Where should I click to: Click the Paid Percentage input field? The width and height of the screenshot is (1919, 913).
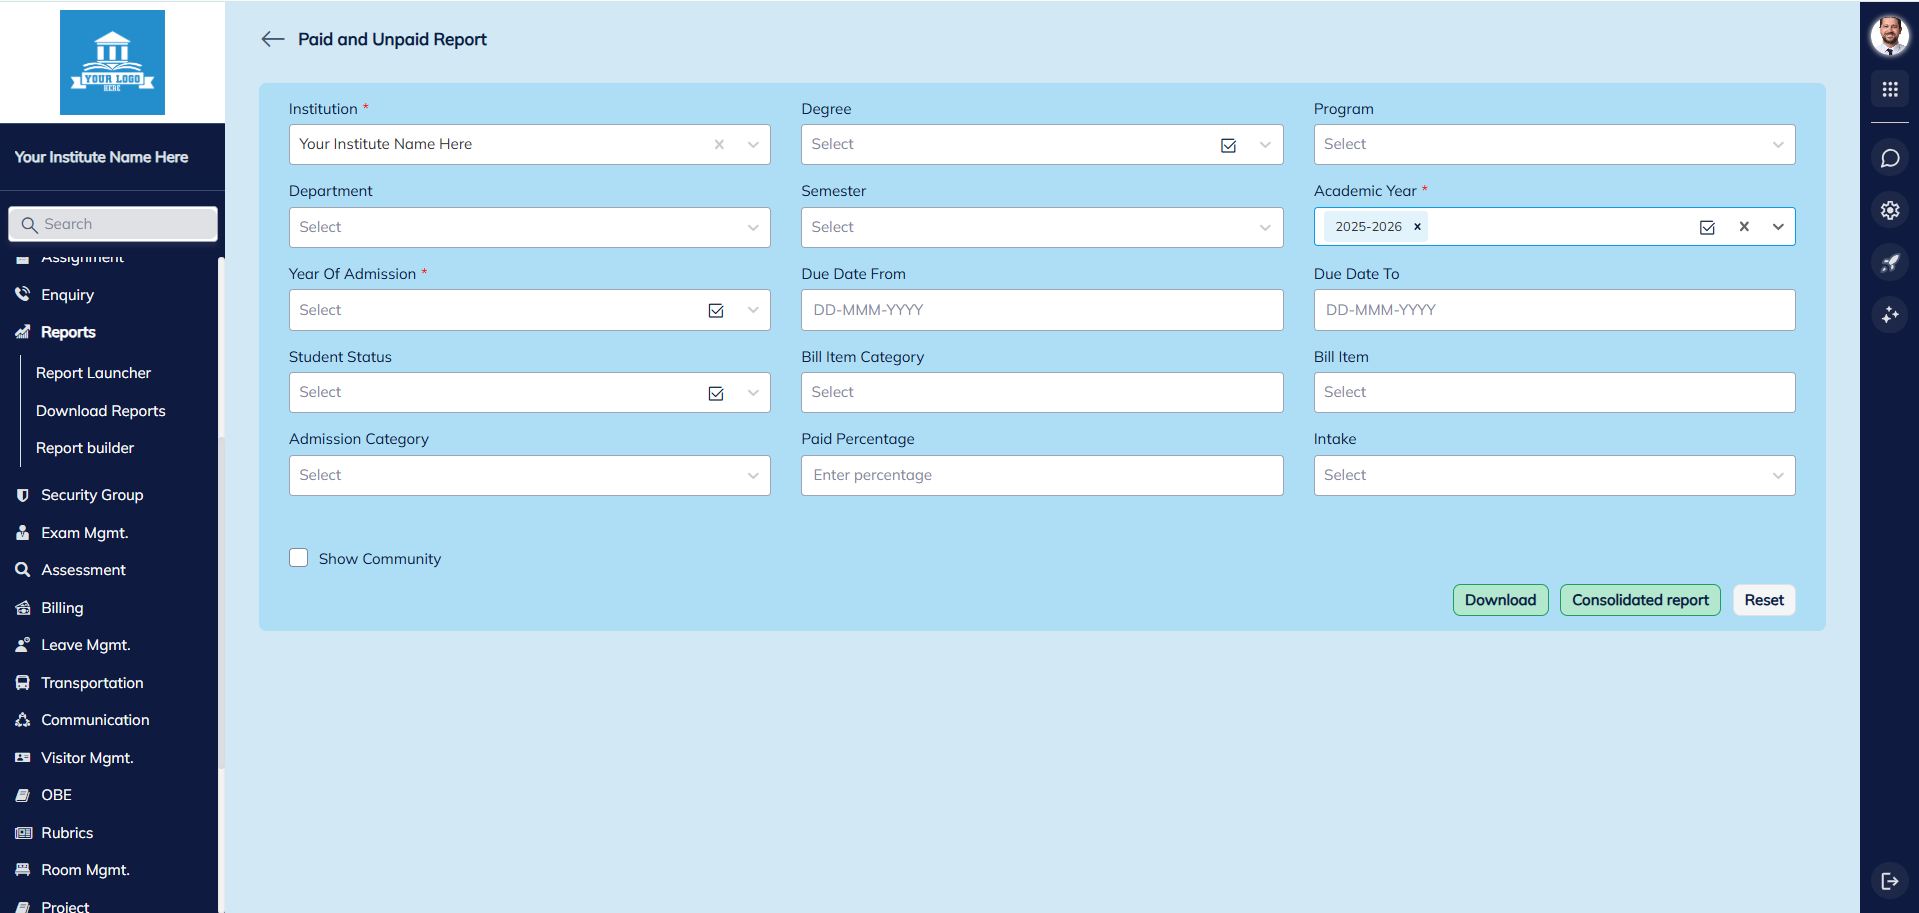[x=1041, y=476]
